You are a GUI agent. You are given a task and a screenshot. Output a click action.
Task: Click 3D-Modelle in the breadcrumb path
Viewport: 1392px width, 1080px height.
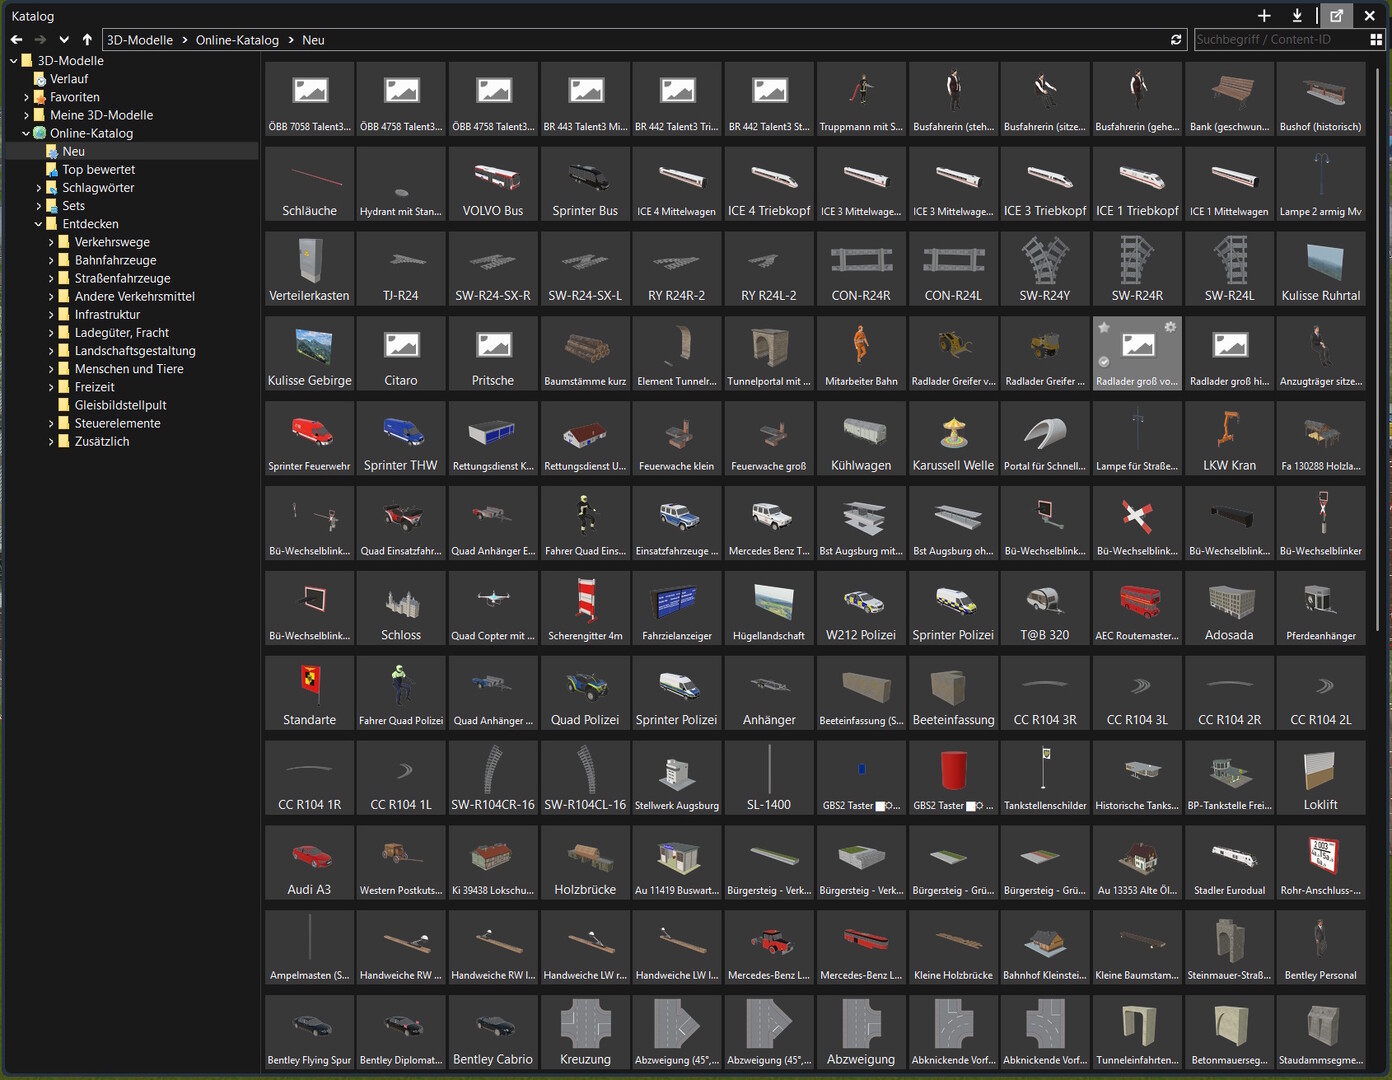click(140, 40)
